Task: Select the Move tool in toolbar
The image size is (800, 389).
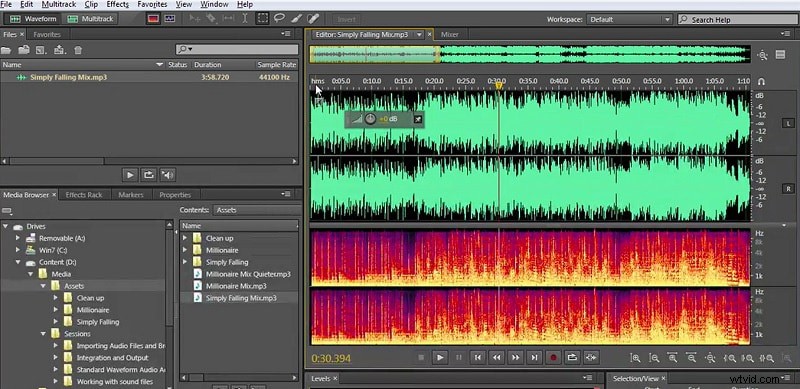Action: (x=194, y=19)
